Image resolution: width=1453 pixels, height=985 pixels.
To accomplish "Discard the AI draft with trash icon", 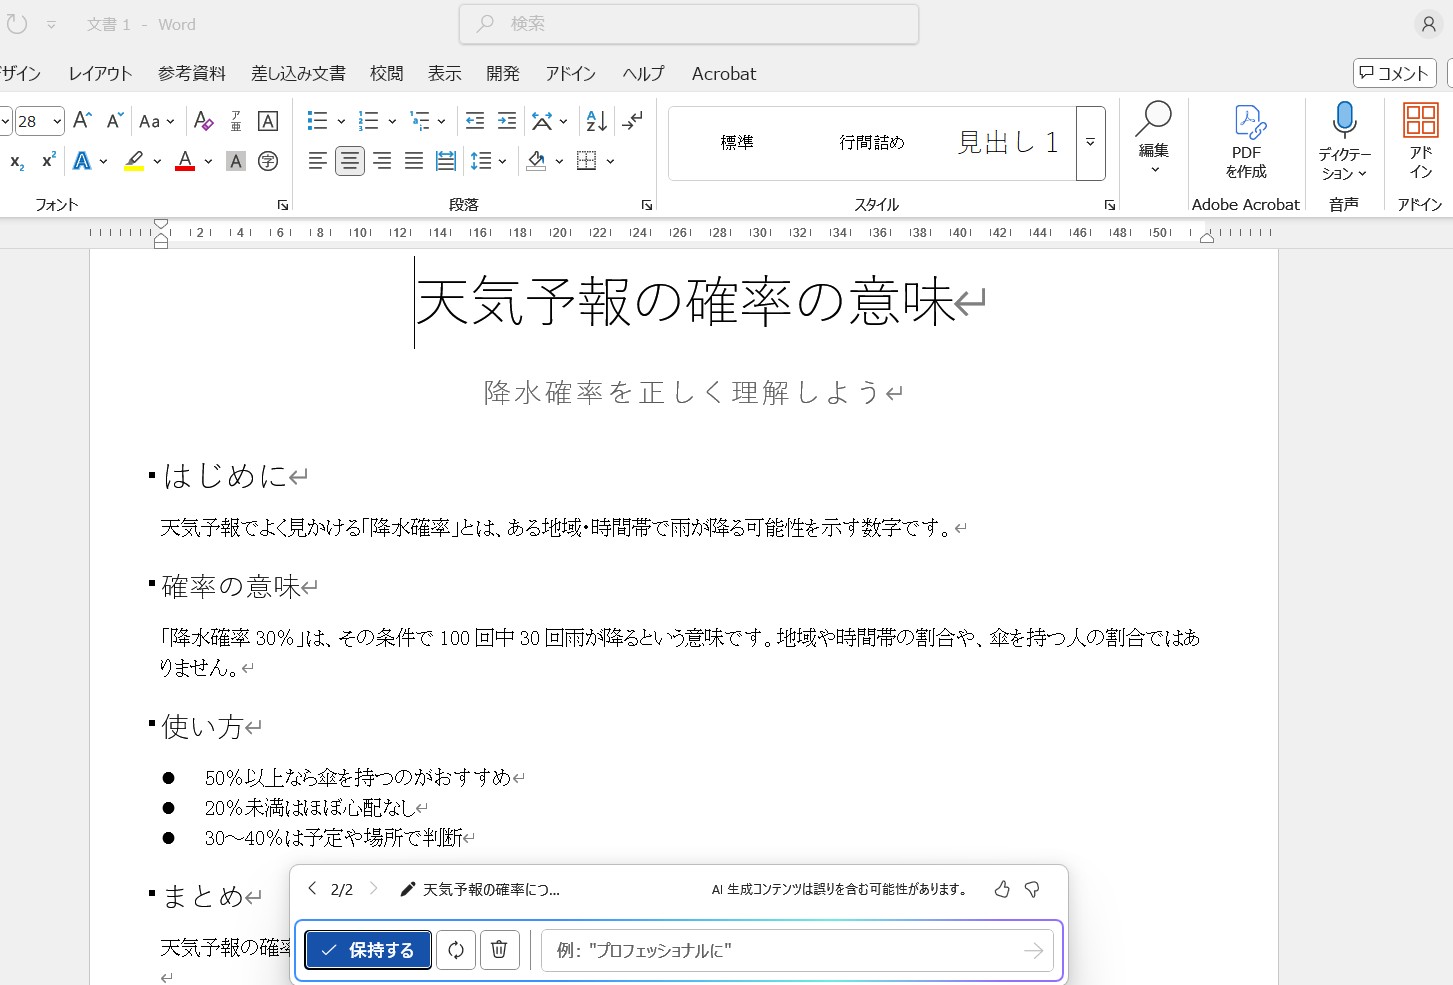I will pyautogui.click(x=499, y=950).
